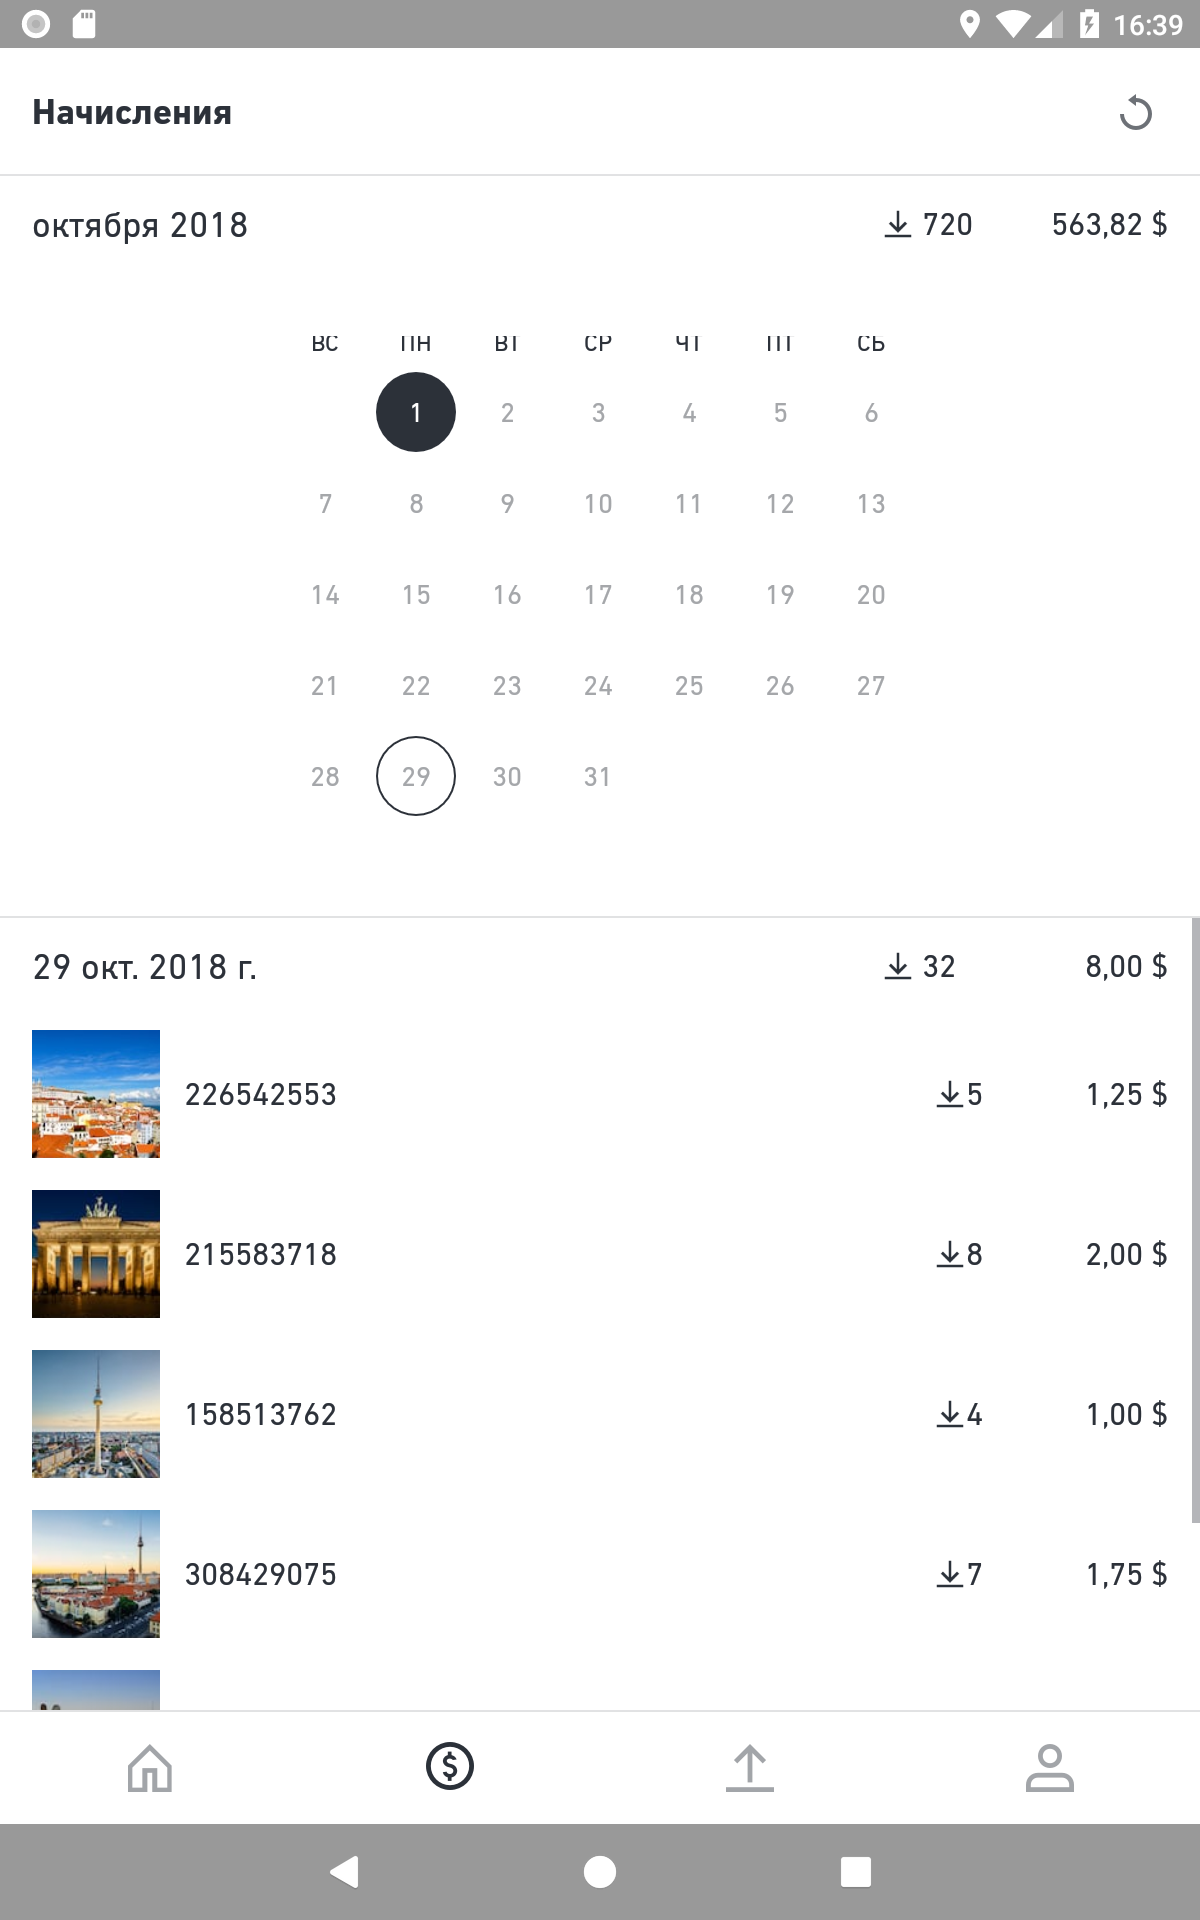1200x1920 pixels.
Task: Open the upload arrow tab
Action: [750, 1767]
